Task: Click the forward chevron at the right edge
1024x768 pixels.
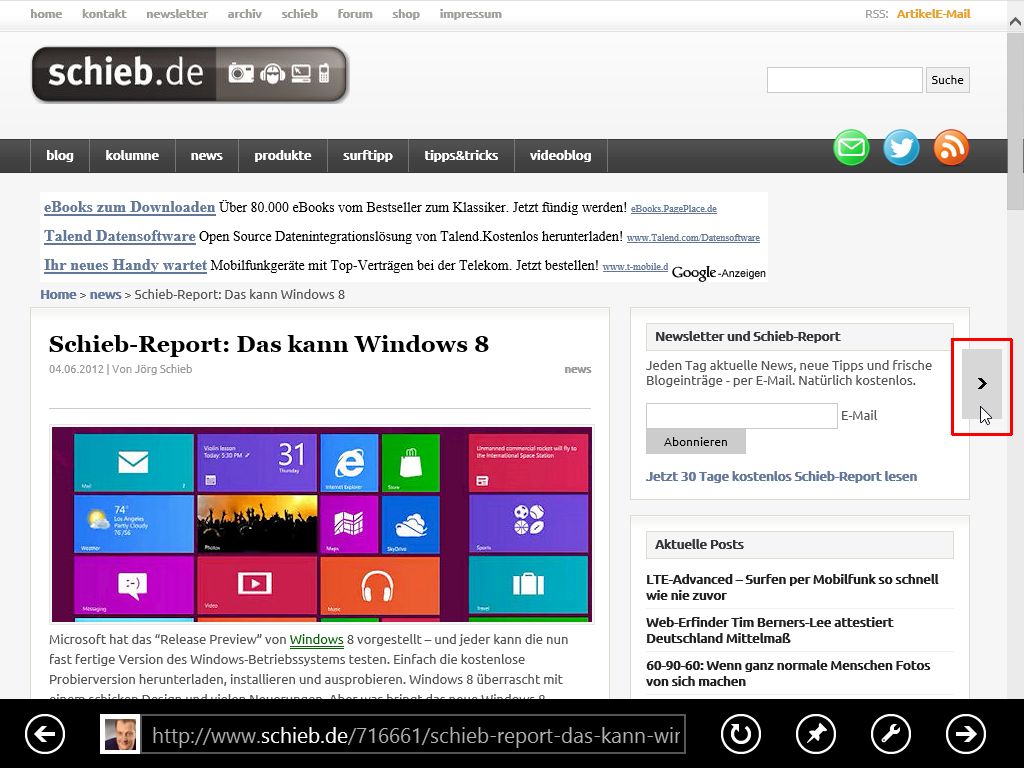Action: pos(982,383)
